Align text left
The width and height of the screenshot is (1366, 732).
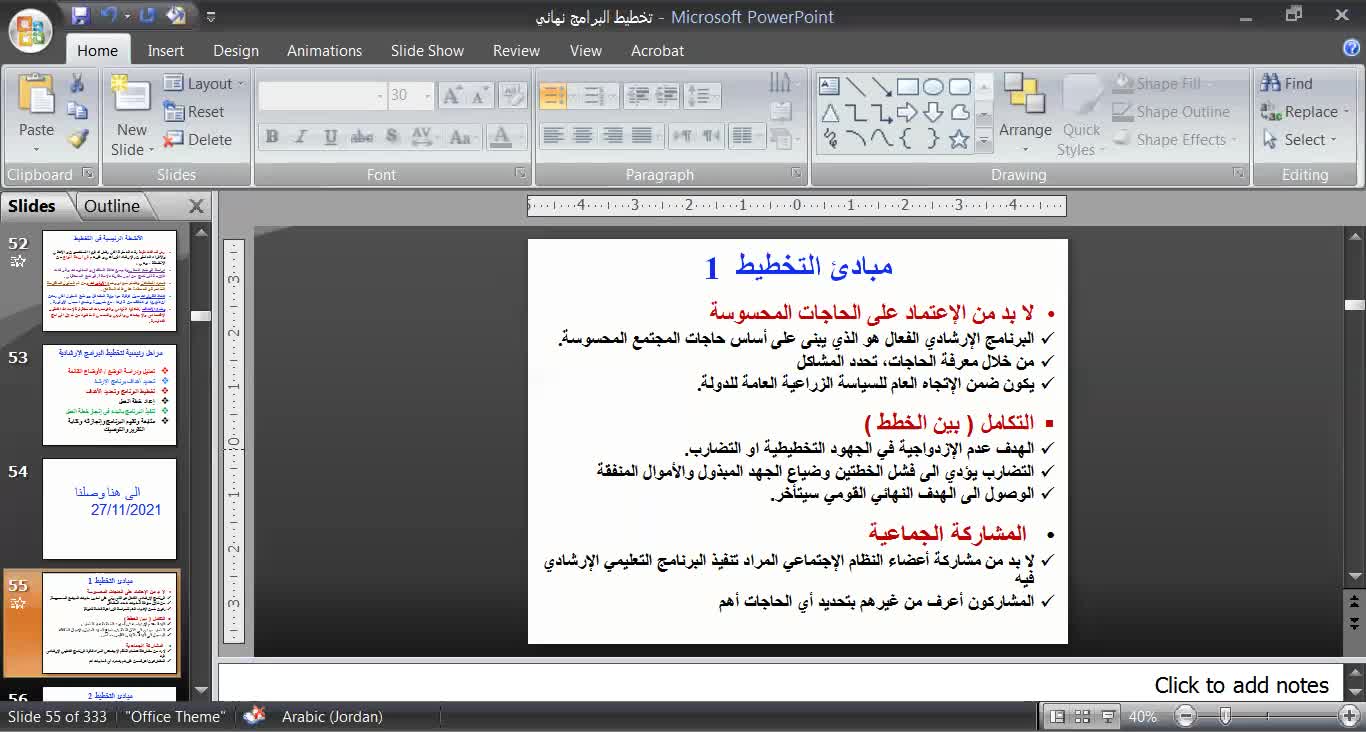point(553,135)
